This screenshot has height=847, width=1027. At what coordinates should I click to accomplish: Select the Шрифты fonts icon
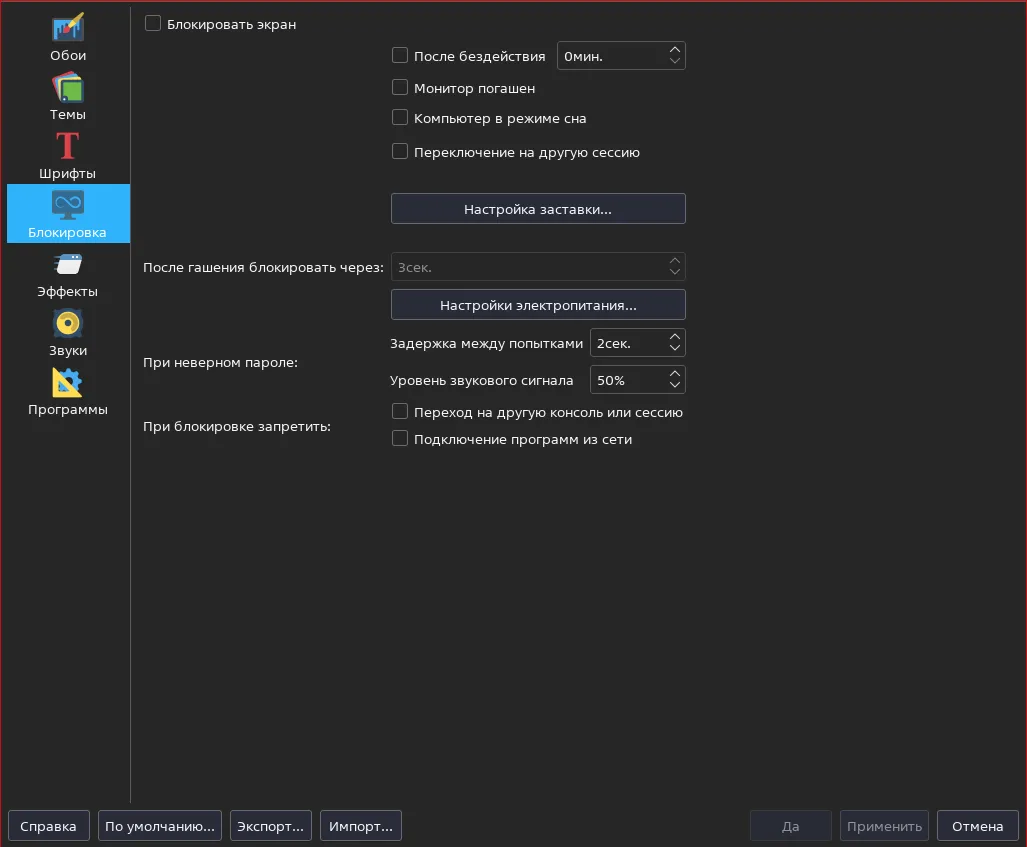(68, 146)
